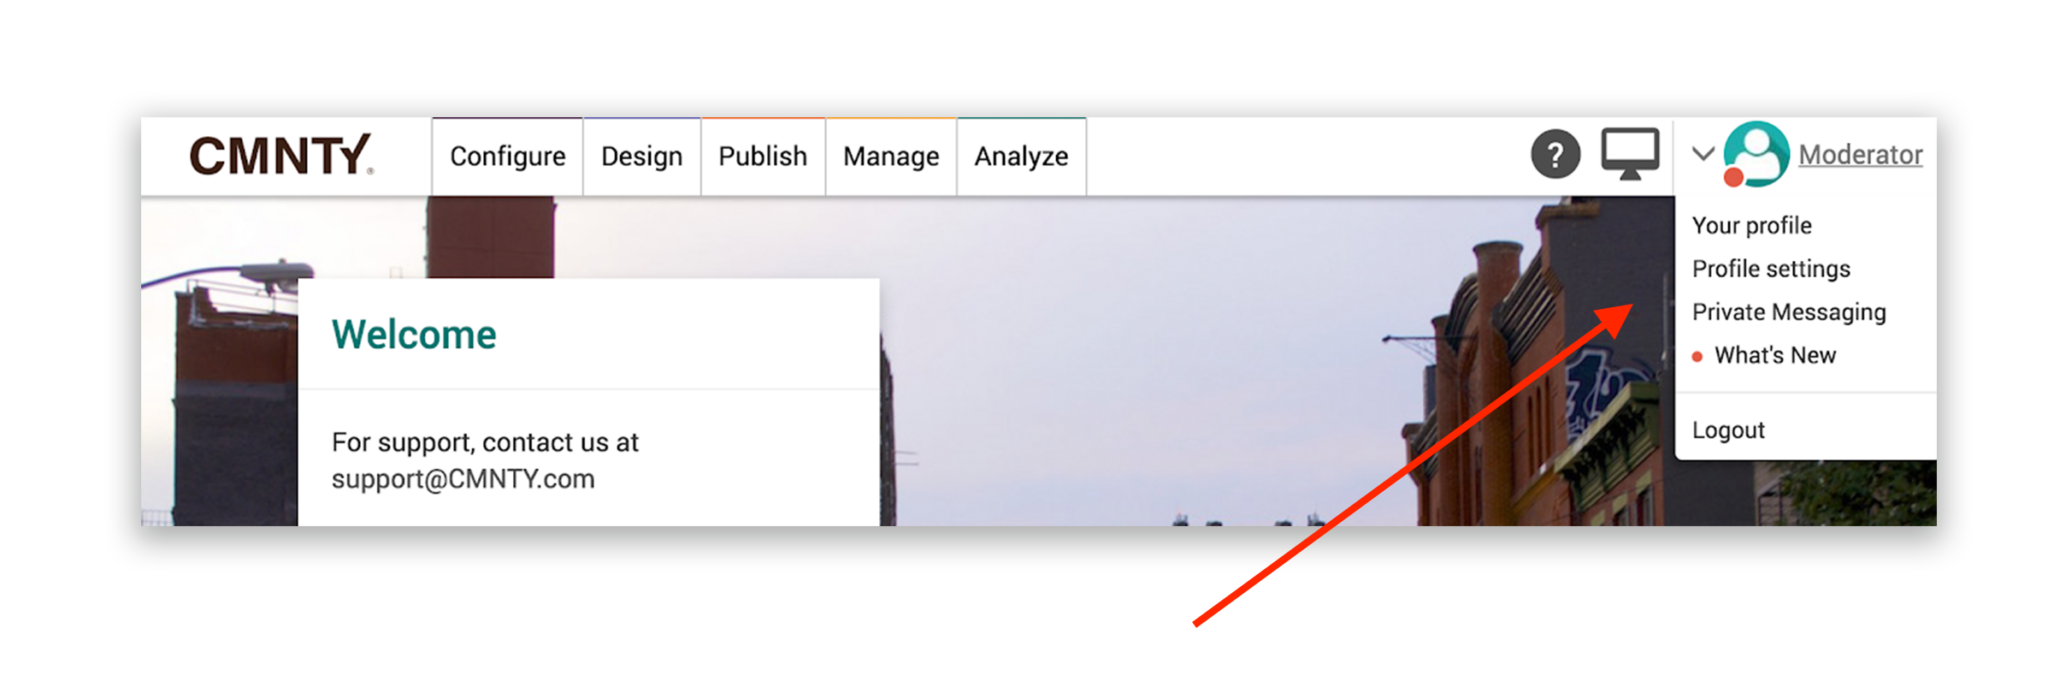
Task: Open the help question mark icon
Action: click(1555, 155)
